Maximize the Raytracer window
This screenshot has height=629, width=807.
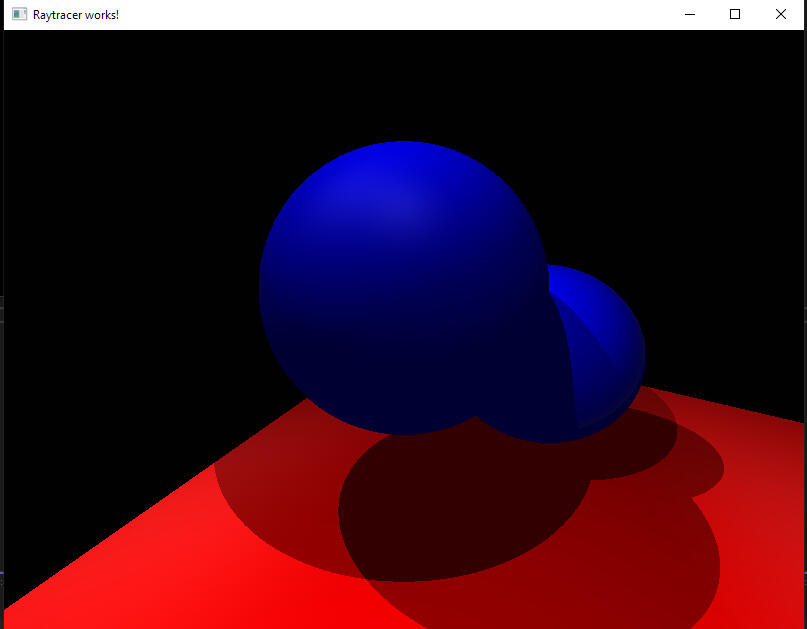[735, 15]
